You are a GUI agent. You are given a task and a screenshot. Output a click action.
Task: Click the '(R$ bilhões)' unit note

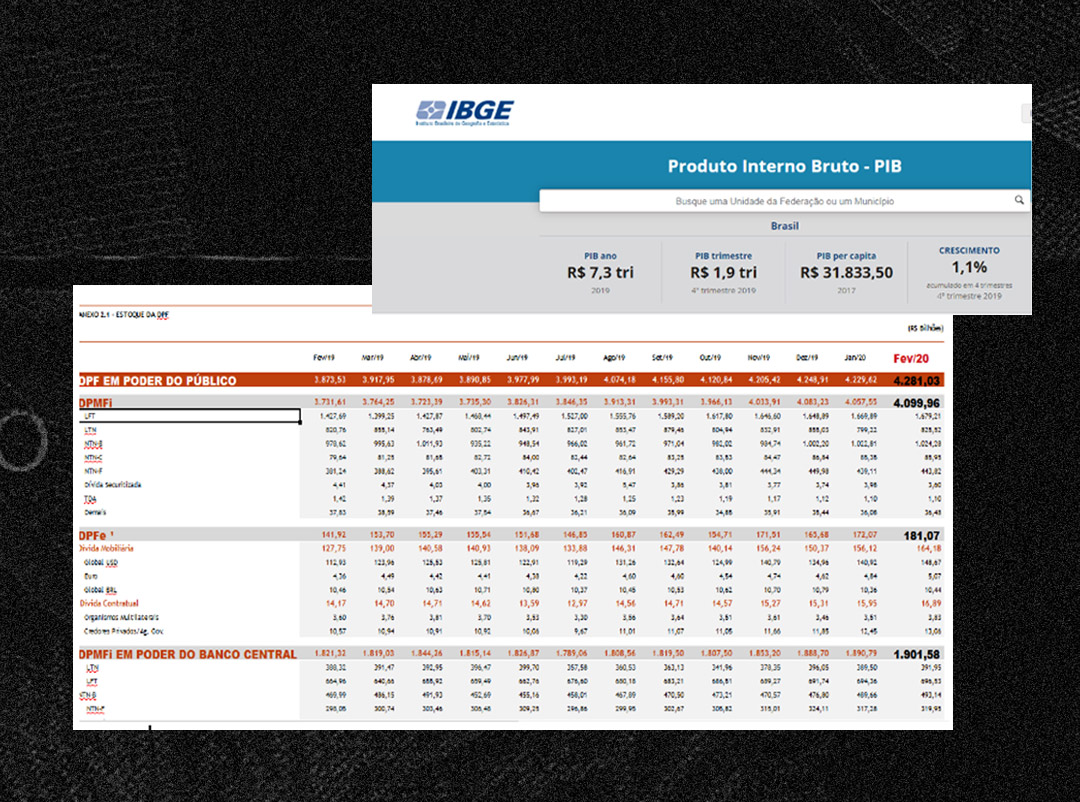tap(925, 329)
